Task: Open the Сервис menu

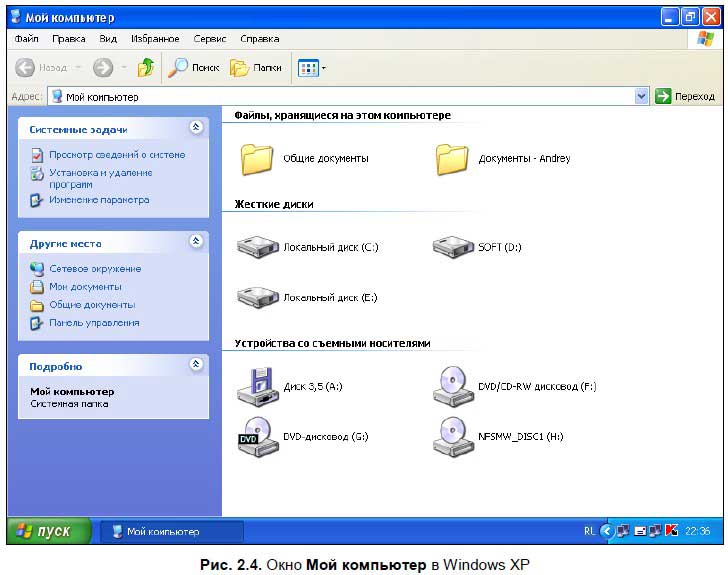Action: click(x=210, y=39)
